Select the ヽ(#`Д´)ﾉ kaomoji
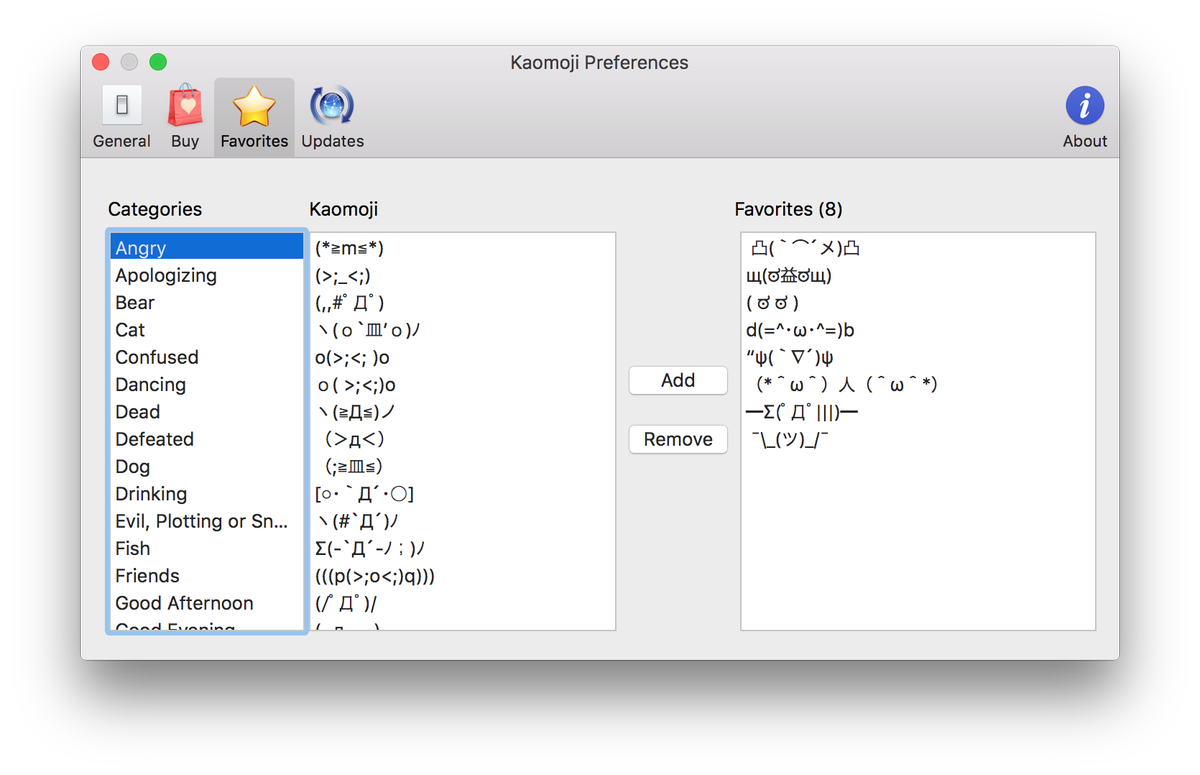 463,521
